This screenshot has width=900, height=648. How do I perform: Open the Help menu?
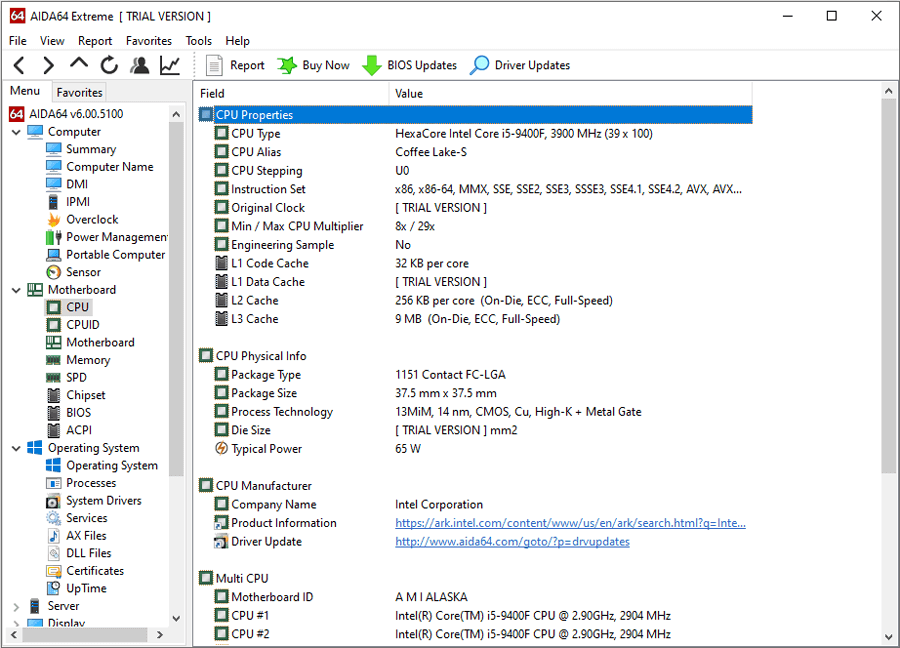click(237, 41)
